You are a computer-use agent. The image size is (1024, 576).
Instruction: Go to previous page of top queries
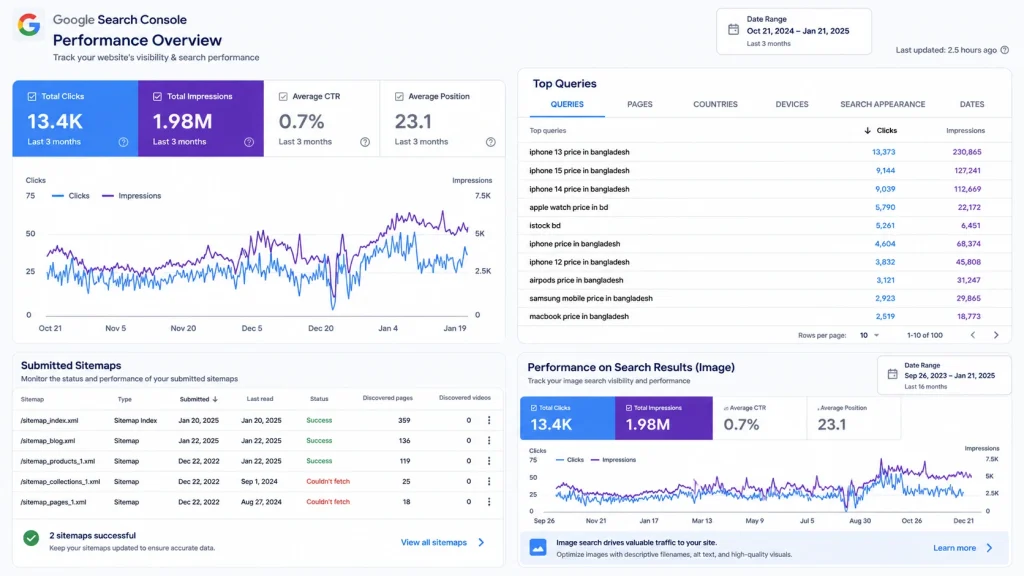pyautogui.click(x=972, y=335)
